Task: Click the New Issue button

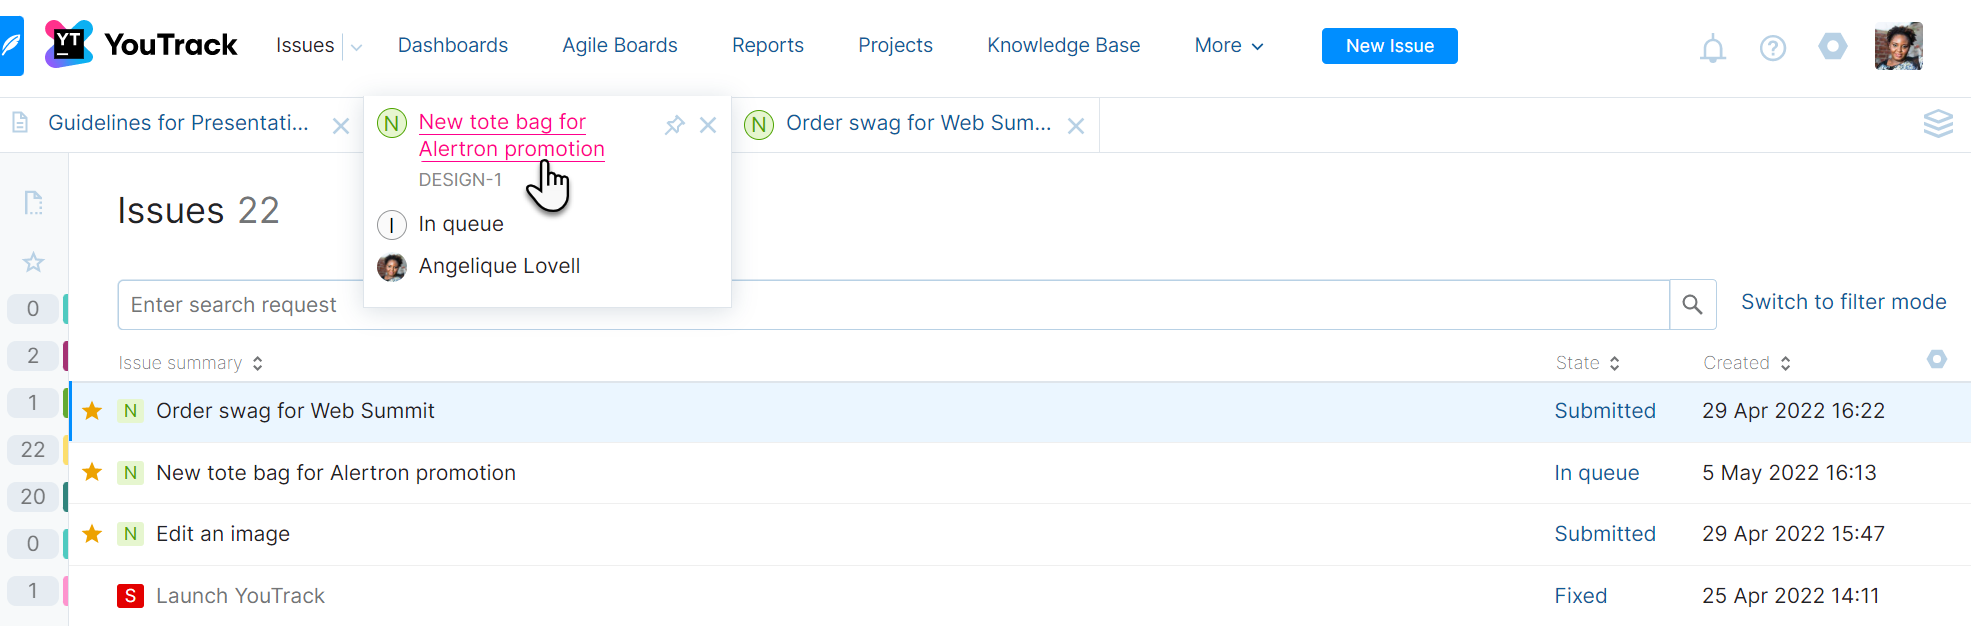Action: point(1389,46)
